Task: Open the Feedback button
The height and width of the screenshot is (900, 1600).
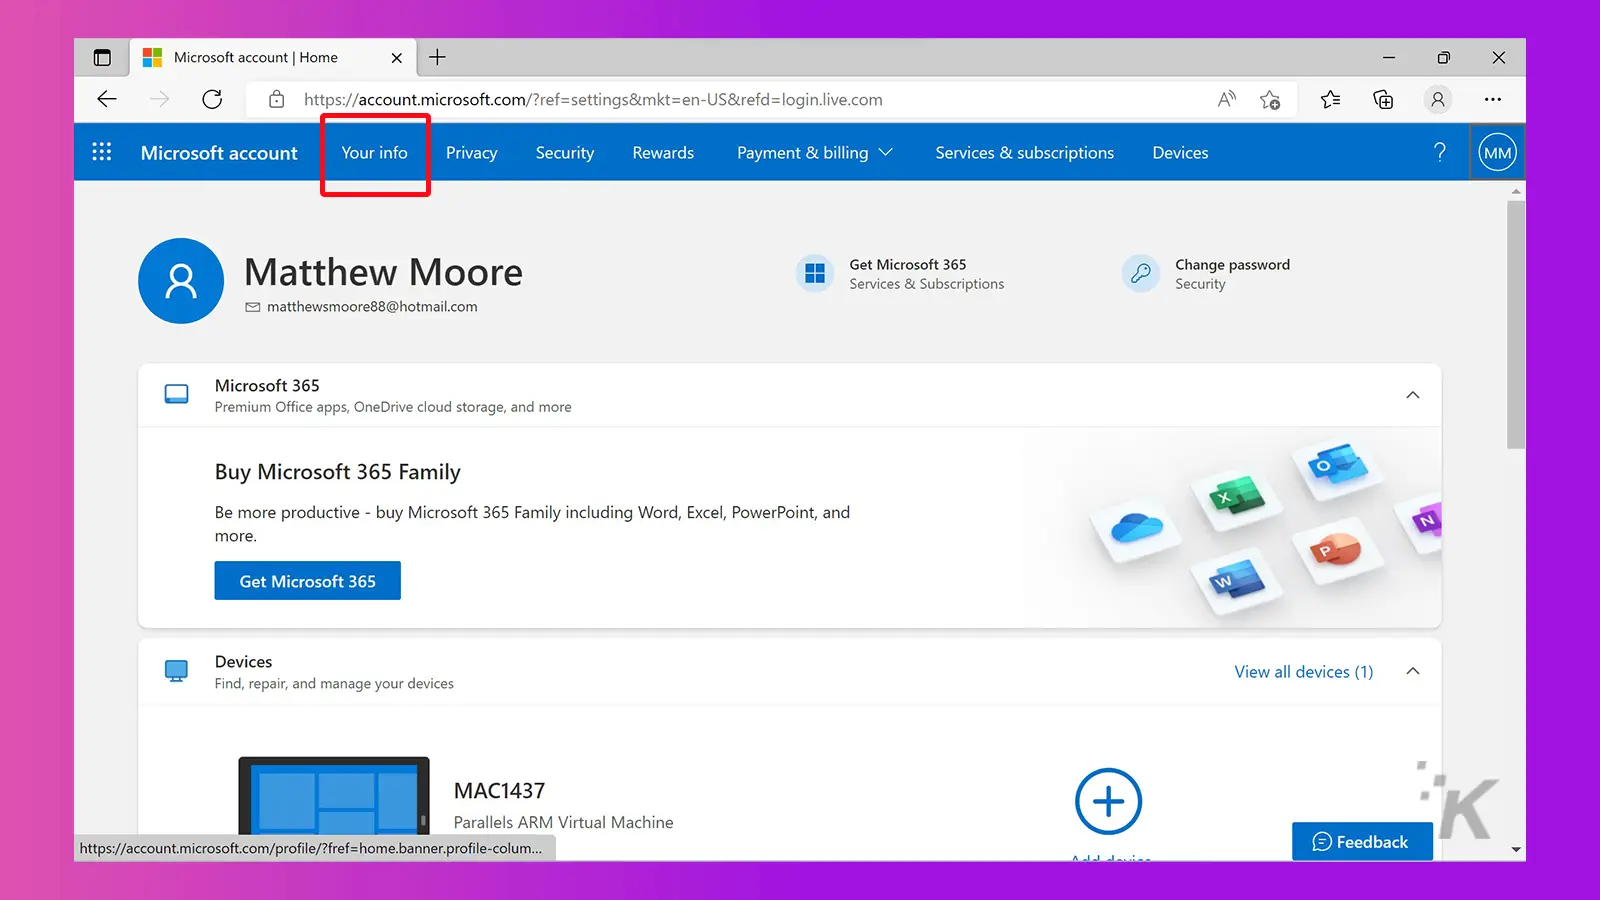Action: [1361, 842]
